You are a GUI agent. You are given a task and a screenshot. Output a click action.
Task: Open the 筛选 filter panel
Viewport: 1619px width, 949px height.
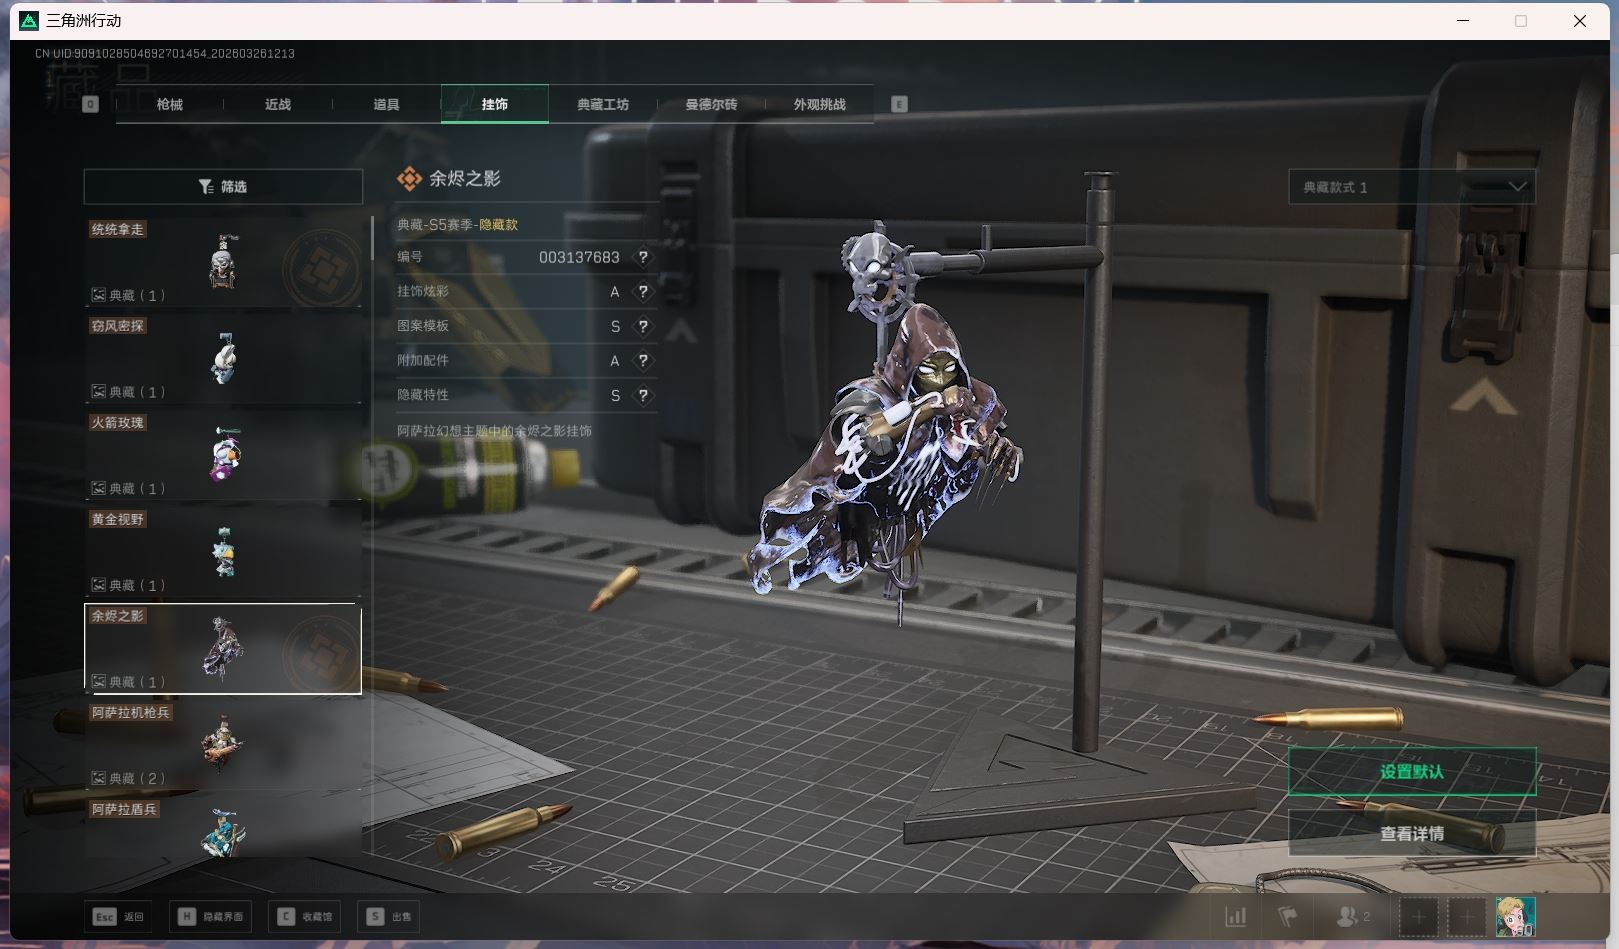[223, 187]
